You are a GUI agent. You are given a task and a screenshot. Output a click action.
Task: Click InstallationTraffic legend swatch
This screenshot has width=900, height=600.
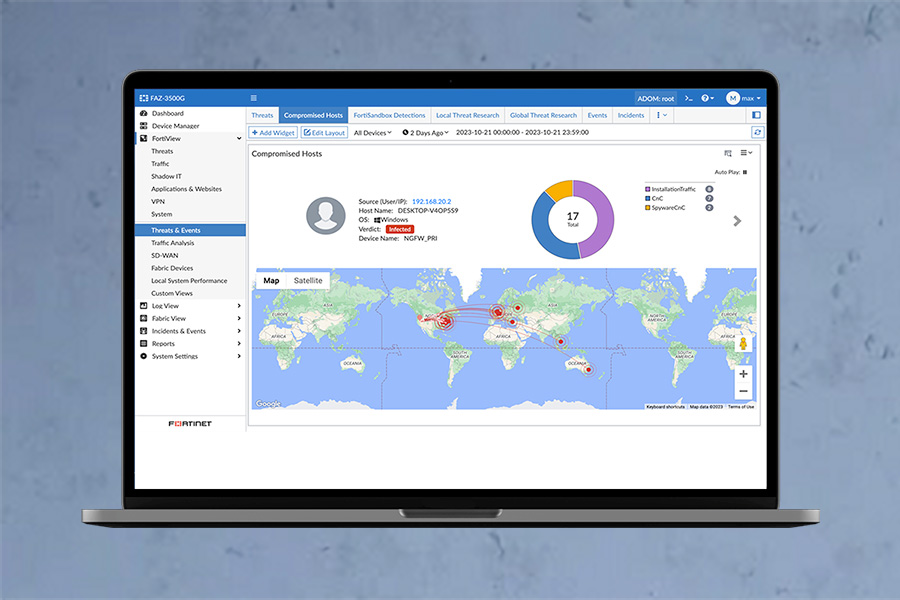tap(647, 189)
